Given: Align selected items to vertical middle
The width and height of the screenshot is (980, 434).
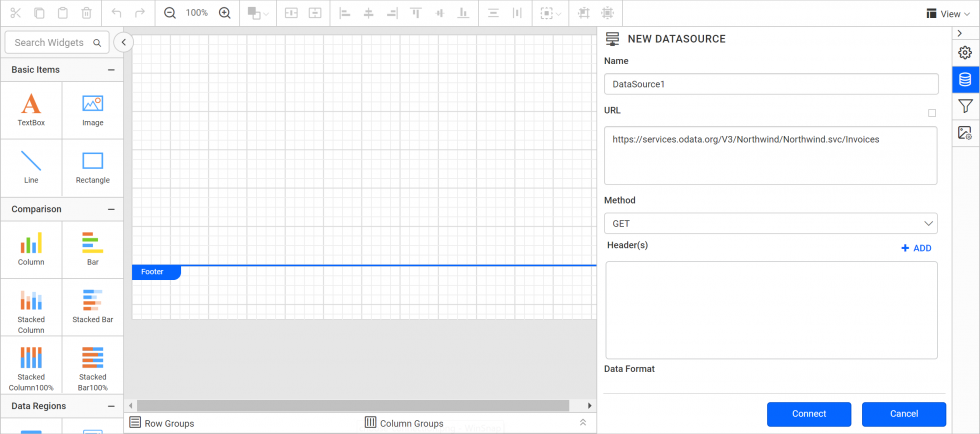Looking at the screenshot, I should (439, 13).
